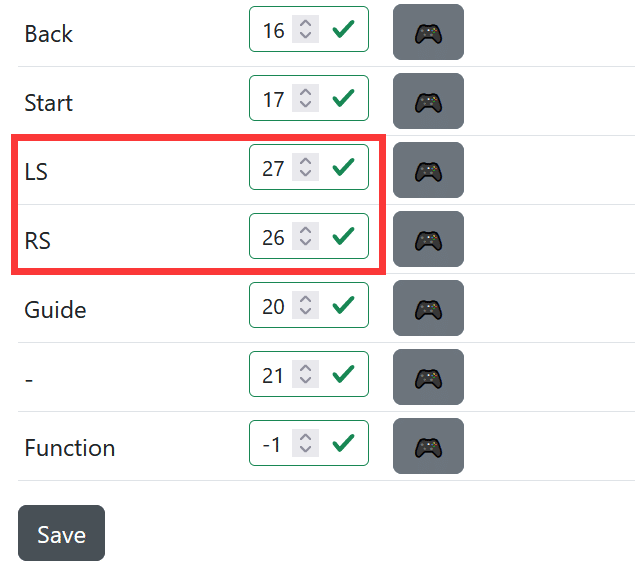Click the gamepad icon for Start
Screen dimensions: 635x569
(x=428, y=101)
